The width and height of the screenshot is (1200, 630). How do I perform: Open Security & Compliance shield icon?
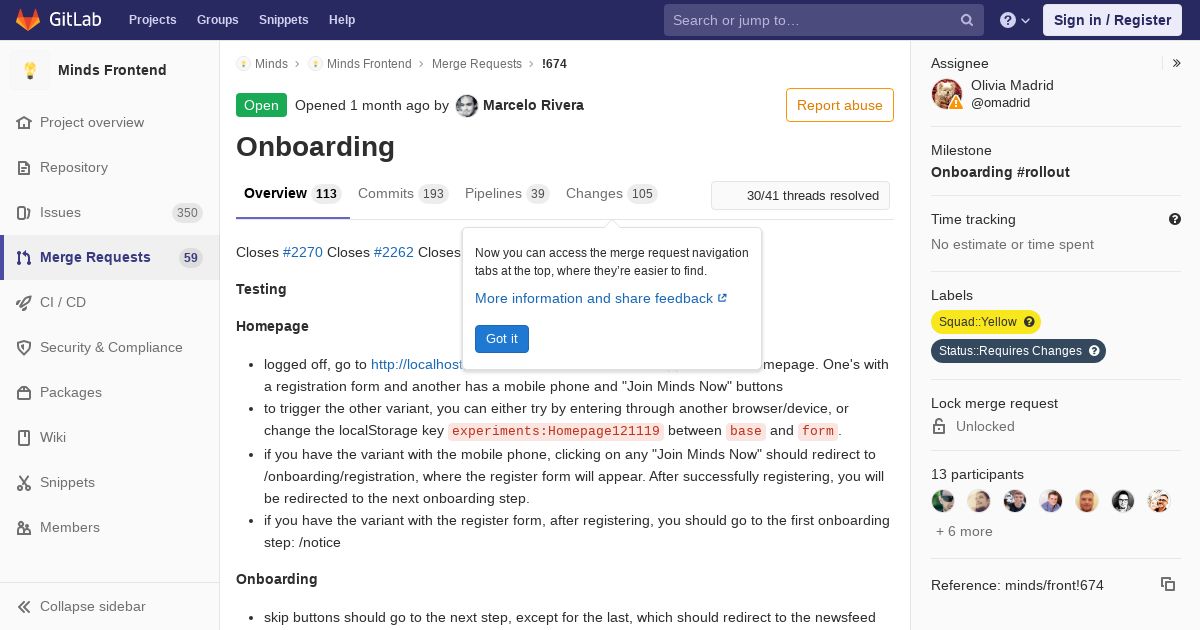click(24, 348)
